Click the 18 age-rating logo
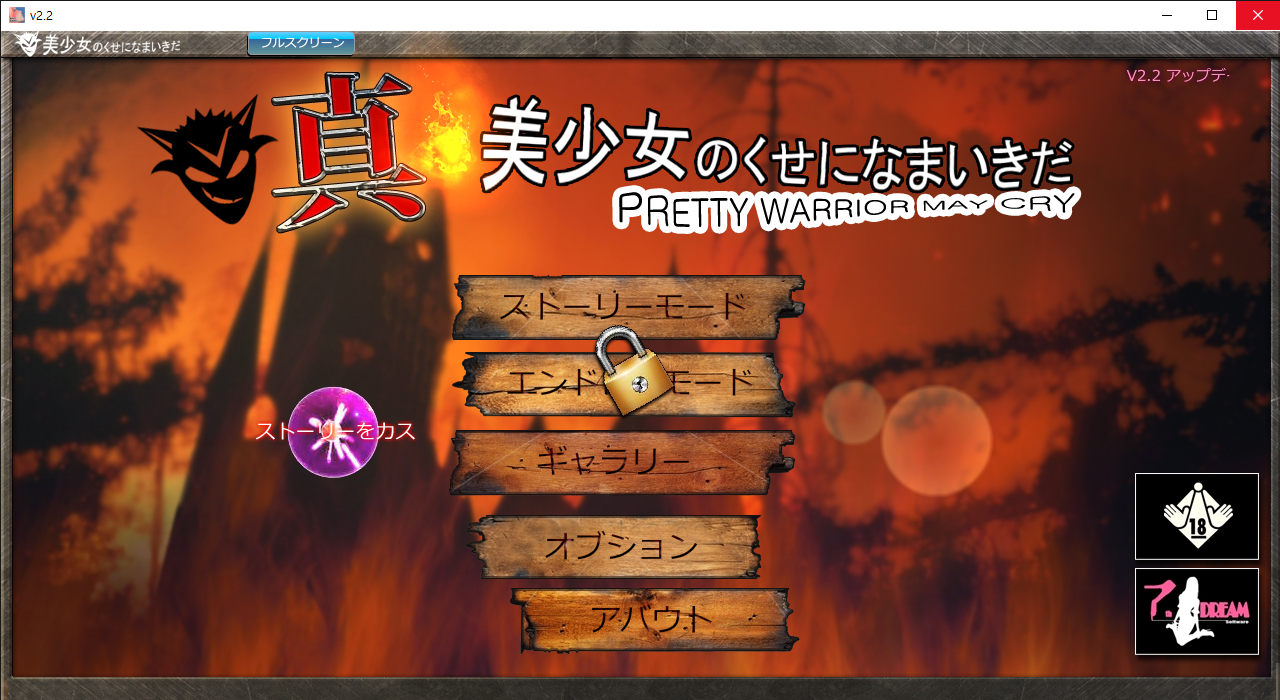Screen dimensions: 1280x700 coord(1197,516)
